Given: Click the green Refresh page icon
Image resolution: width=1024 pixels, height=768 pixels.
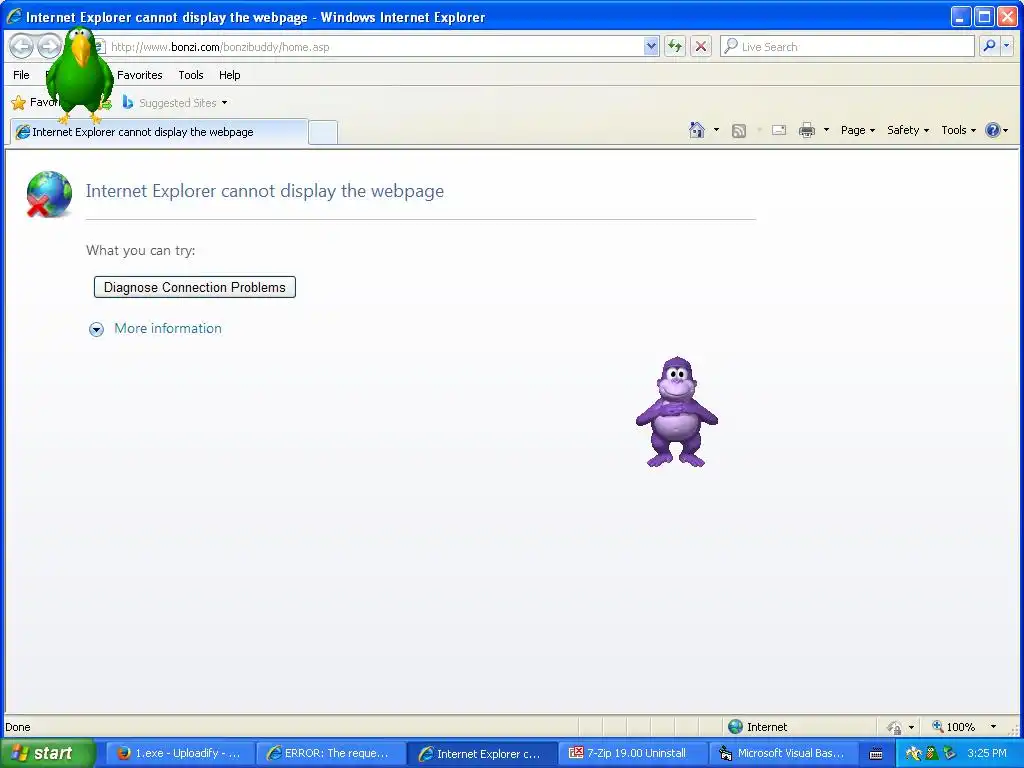Looking at the screenshot, I should click(675, 46).
